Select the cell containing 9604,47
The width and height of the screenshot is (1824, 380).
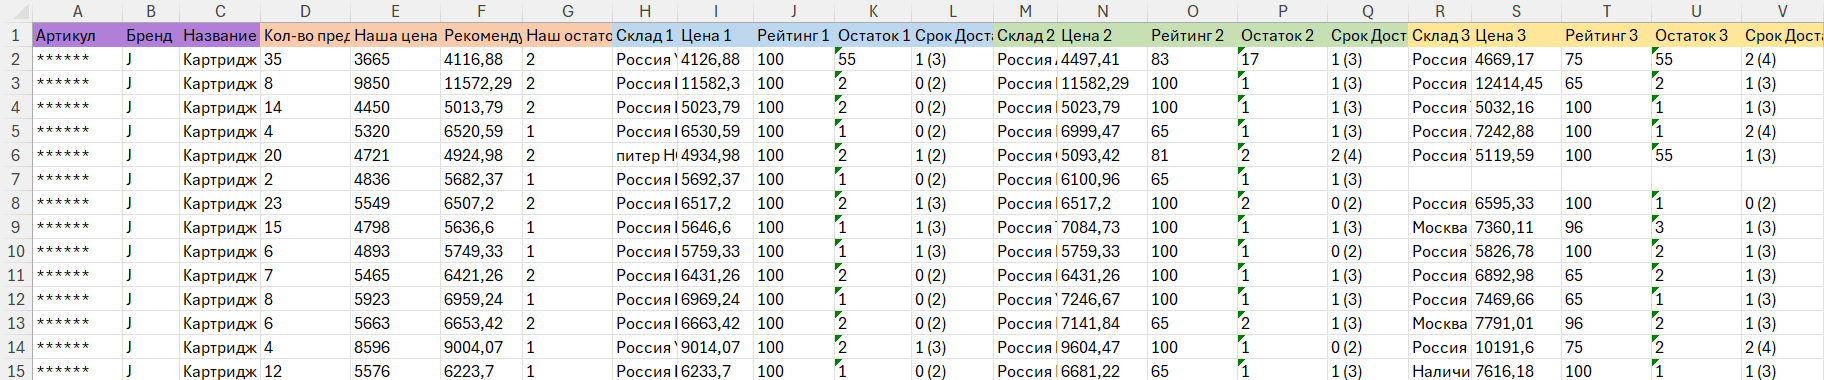coord(1102,347)
